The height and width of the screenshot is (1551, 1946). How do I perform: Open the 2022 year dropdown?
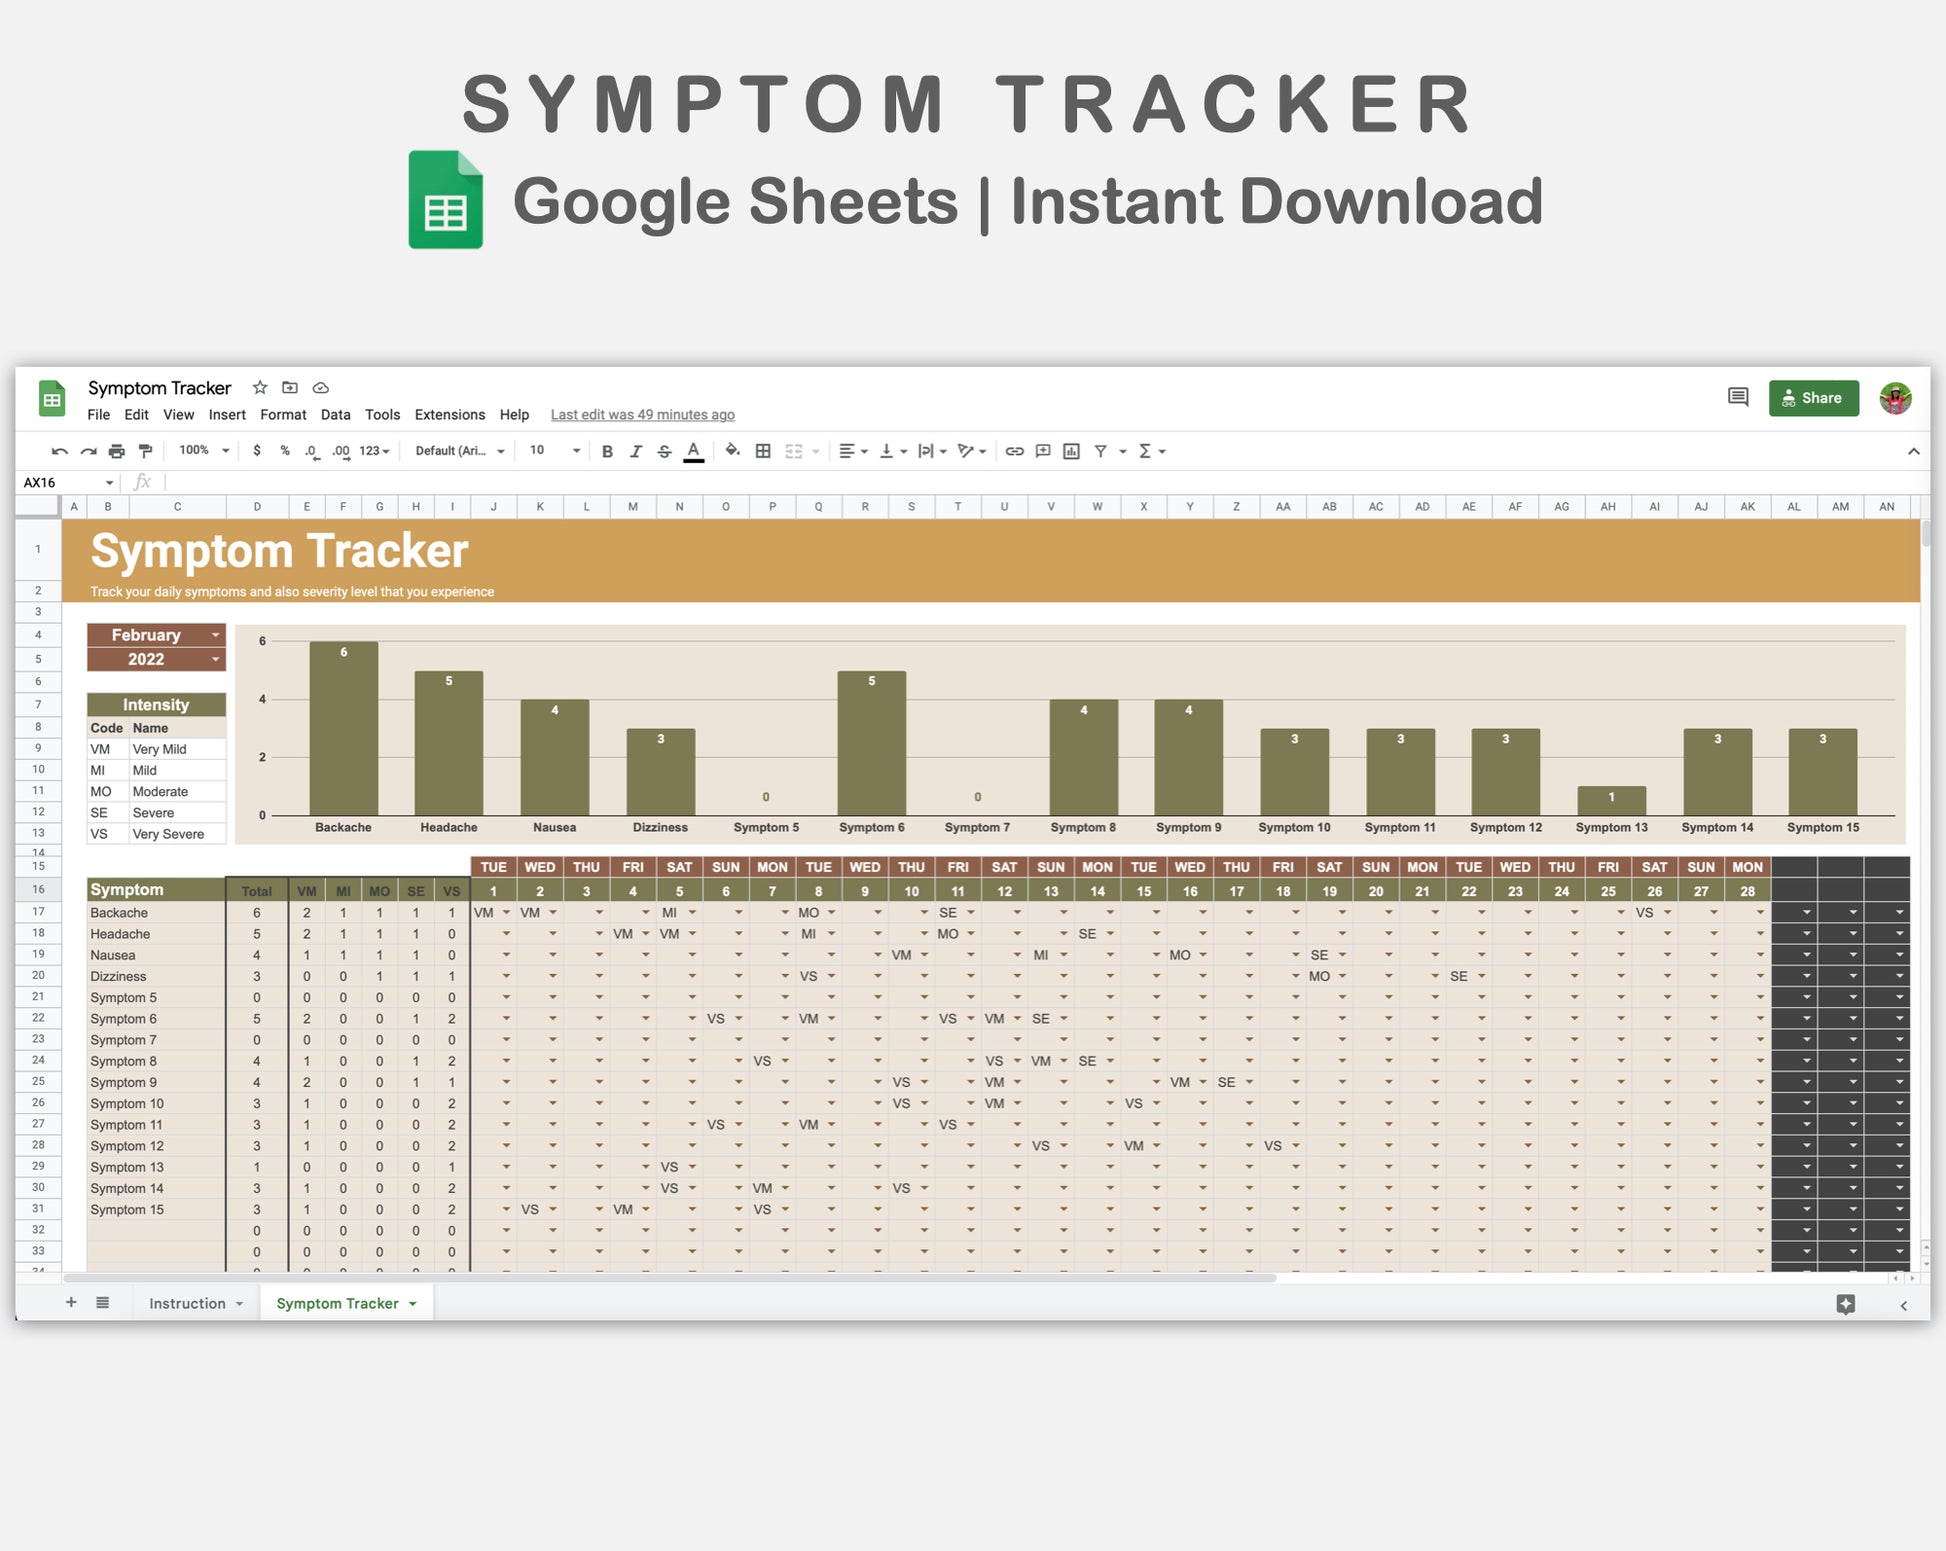tap(215, 659)
